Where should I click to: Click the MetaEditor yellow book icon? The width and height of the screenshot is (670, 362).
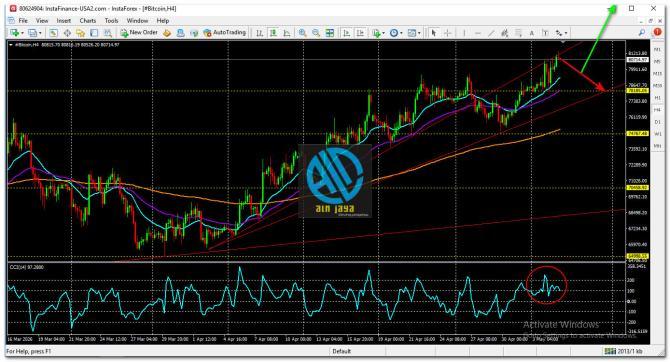167,33
